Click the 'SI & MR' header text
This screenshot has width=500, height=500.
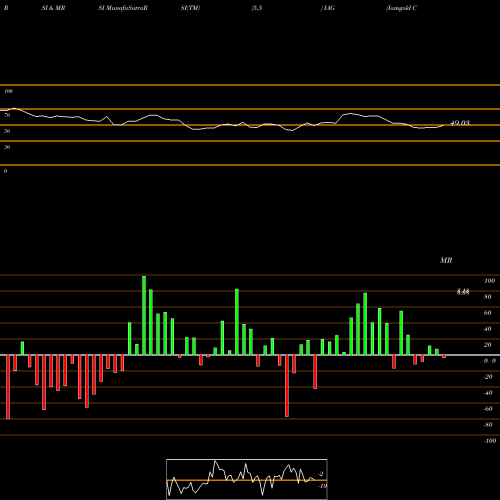tap(53, 8)
